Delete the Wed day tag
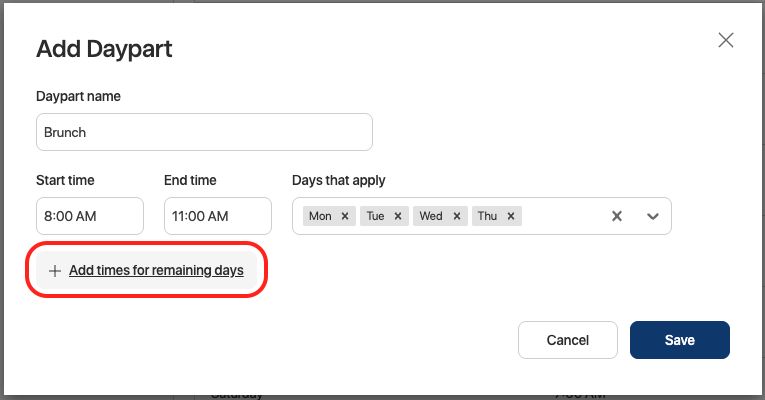Screen dimensions: 765x400 coord(456,216)
